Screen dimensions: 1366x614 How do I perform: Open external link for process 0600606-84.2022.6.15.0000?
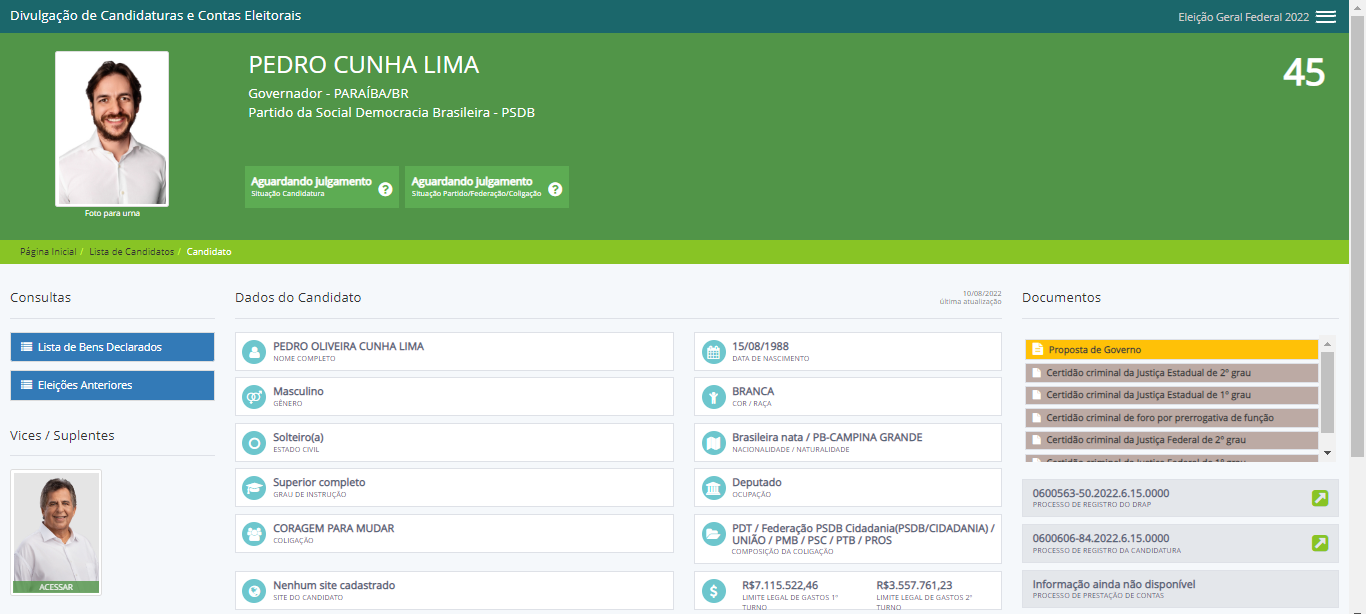point(1320,543)
